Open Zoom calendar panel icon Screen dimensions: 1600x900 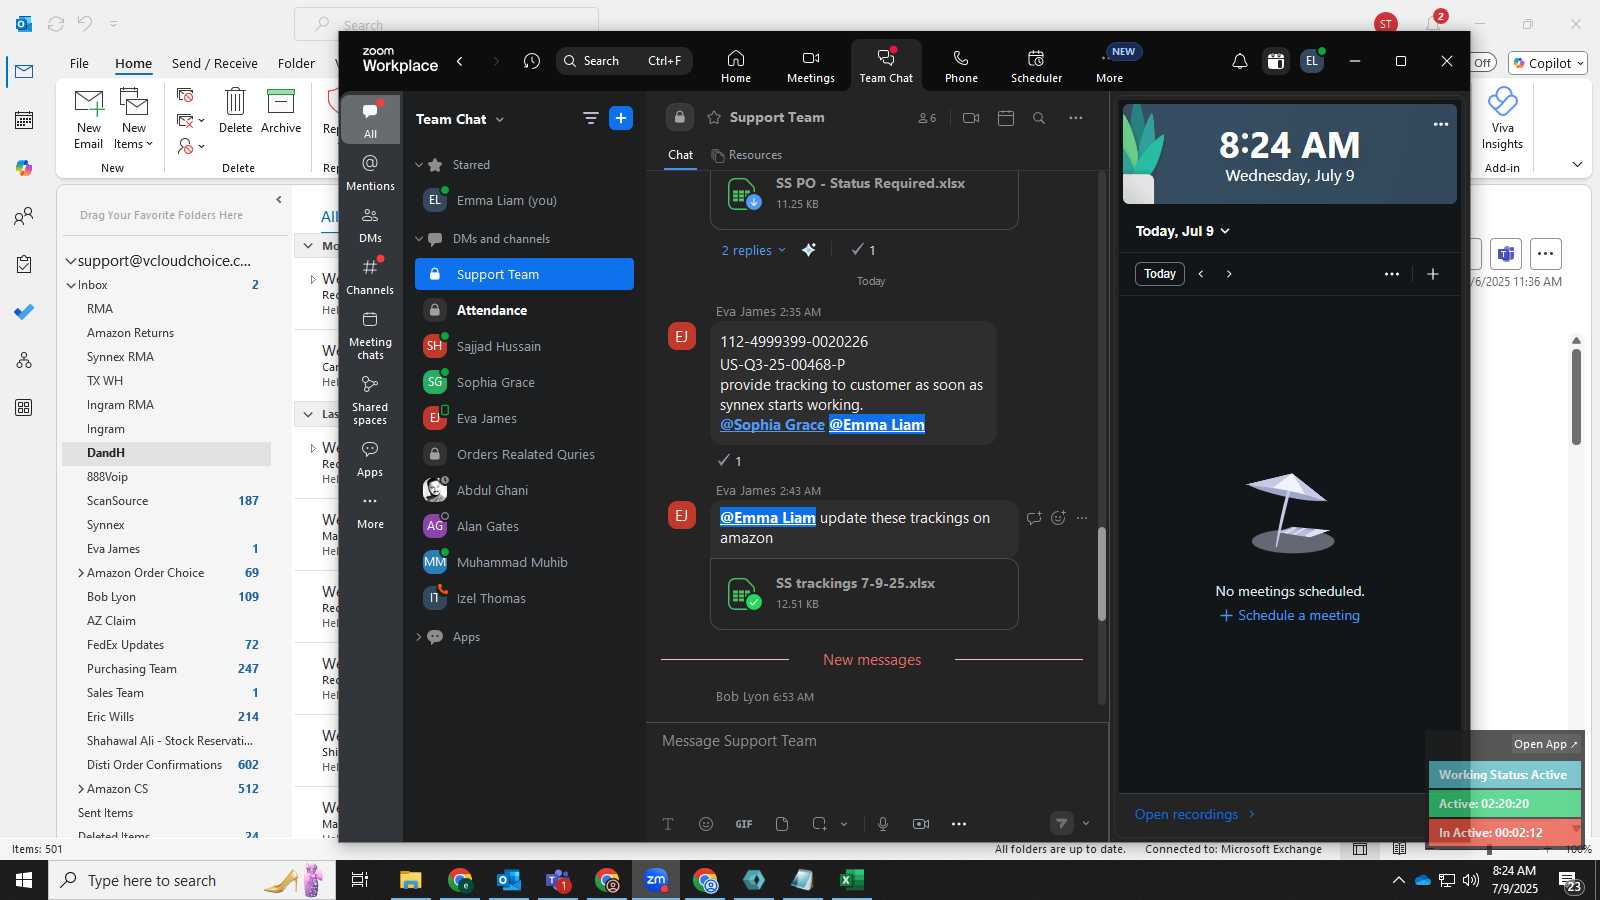(x=1275, y=61)
